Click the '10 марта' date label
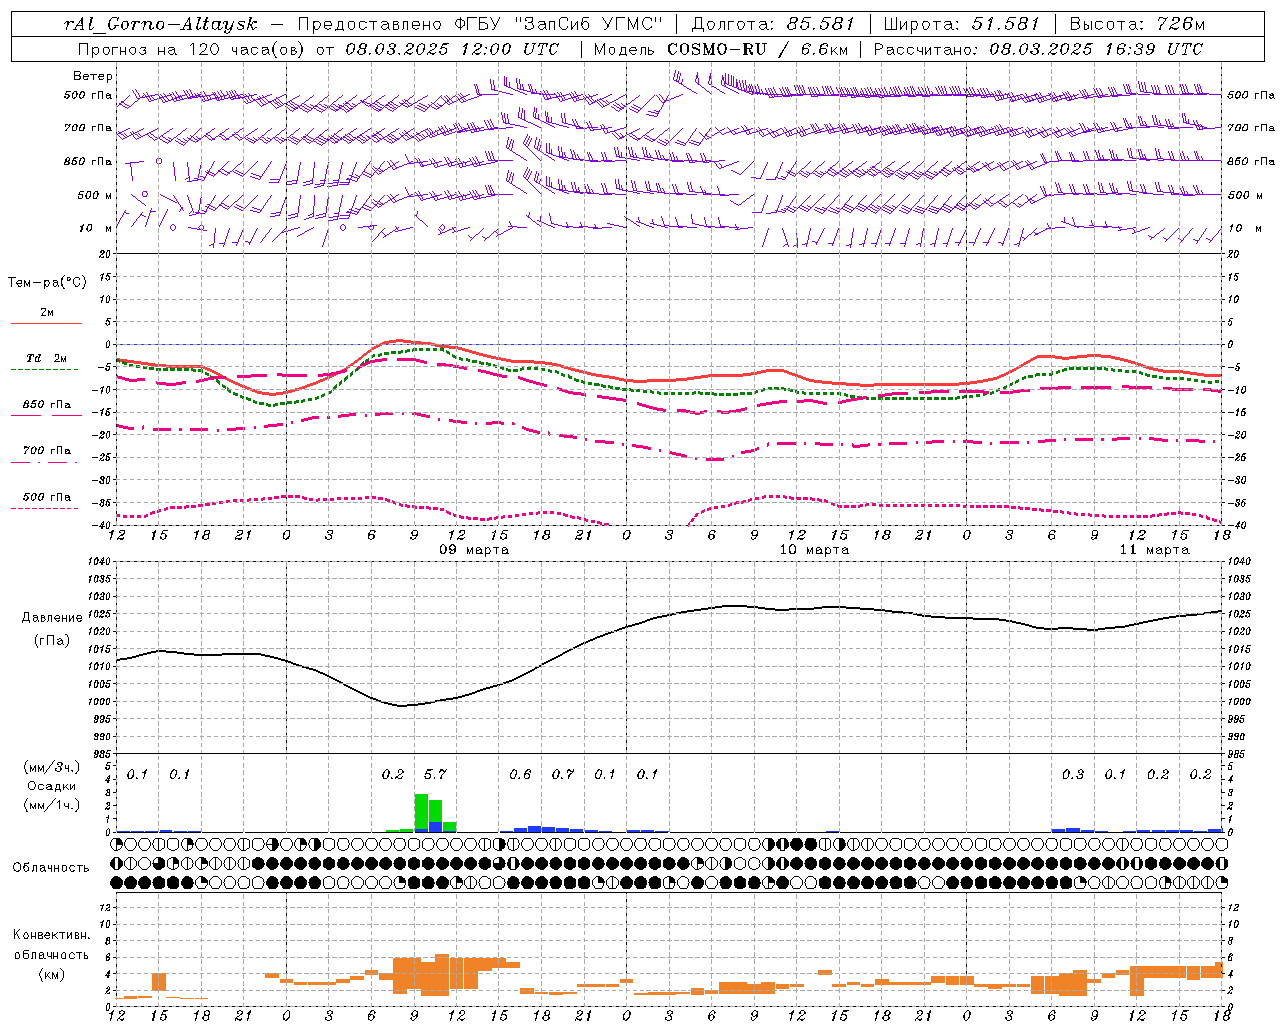Image resolution: width=1280 pixels, height=1024 pixels. pos(814,550)
